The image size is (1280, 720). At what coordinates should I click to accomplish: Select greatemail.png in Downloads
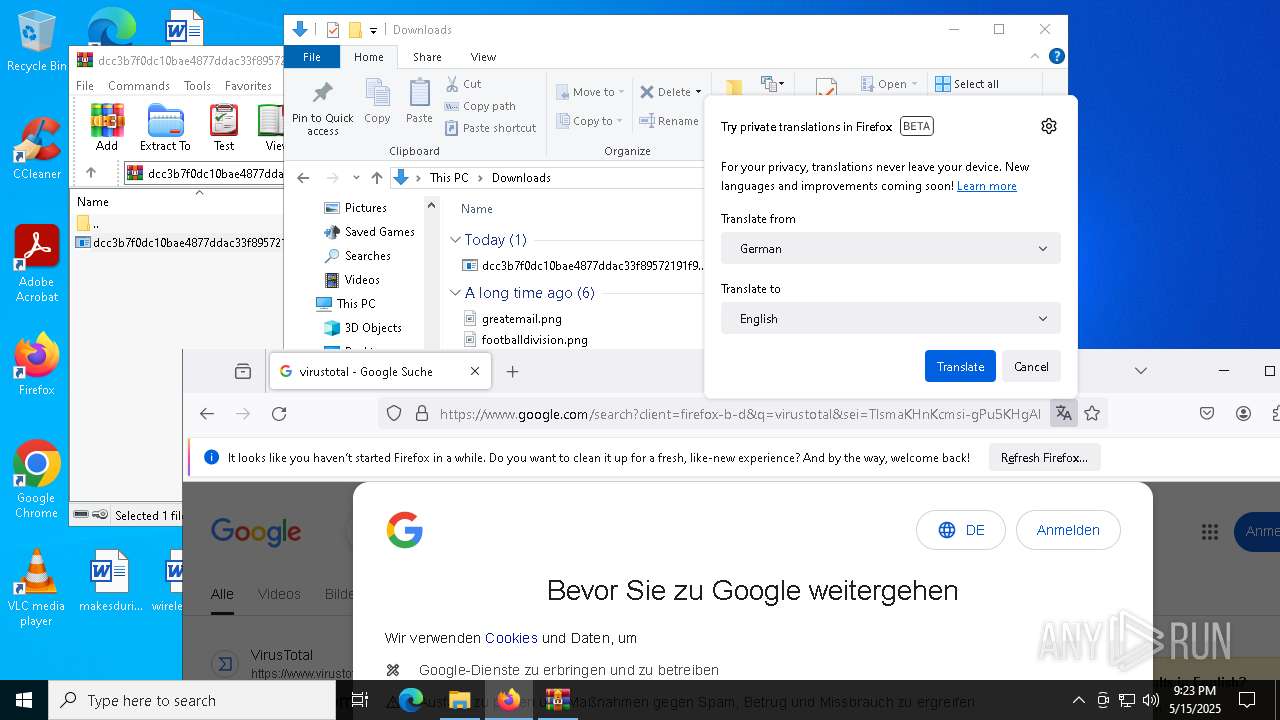click(x=521, y=319)
